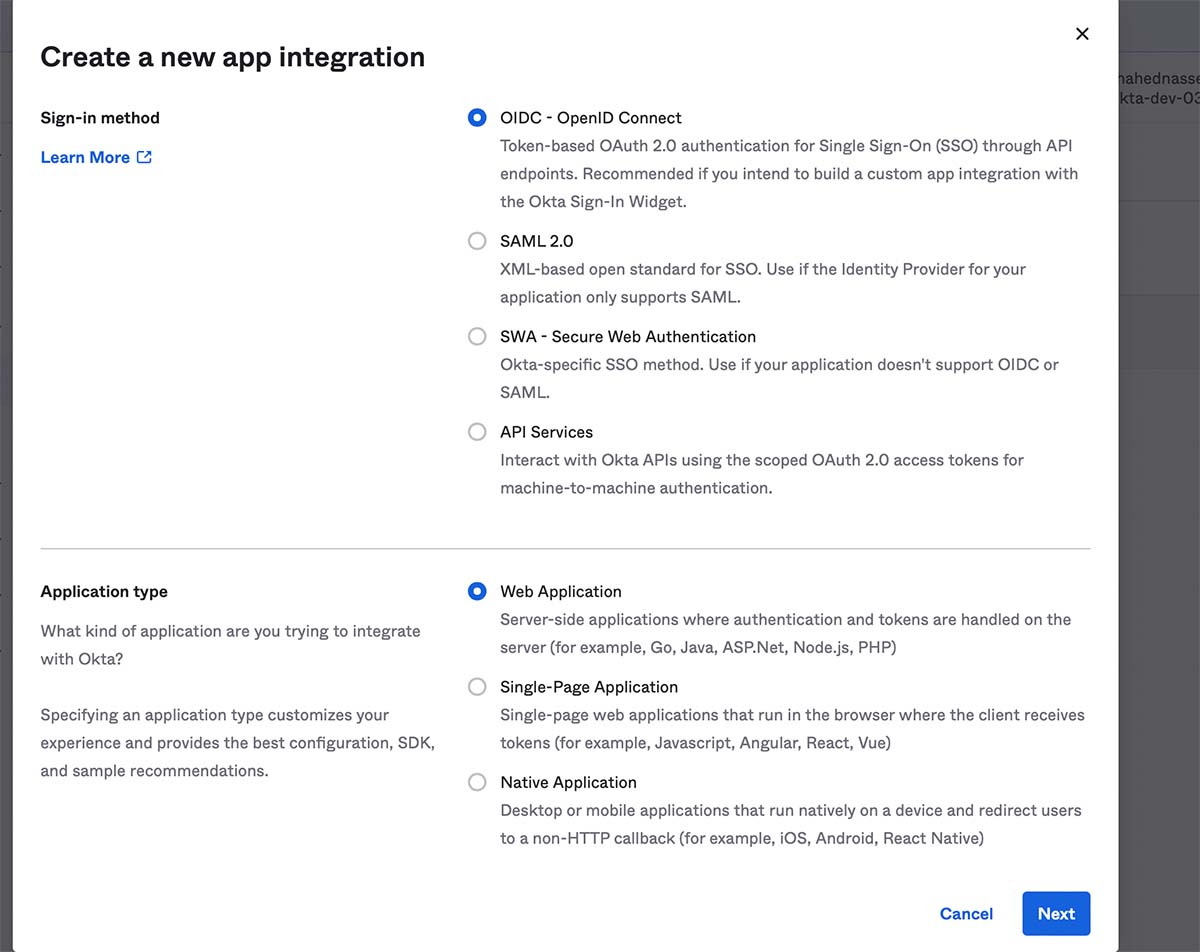This screenshot has width=1200, height=952.
Task: Click the 'Web Application' option label text
Action: tap(560, 592)
